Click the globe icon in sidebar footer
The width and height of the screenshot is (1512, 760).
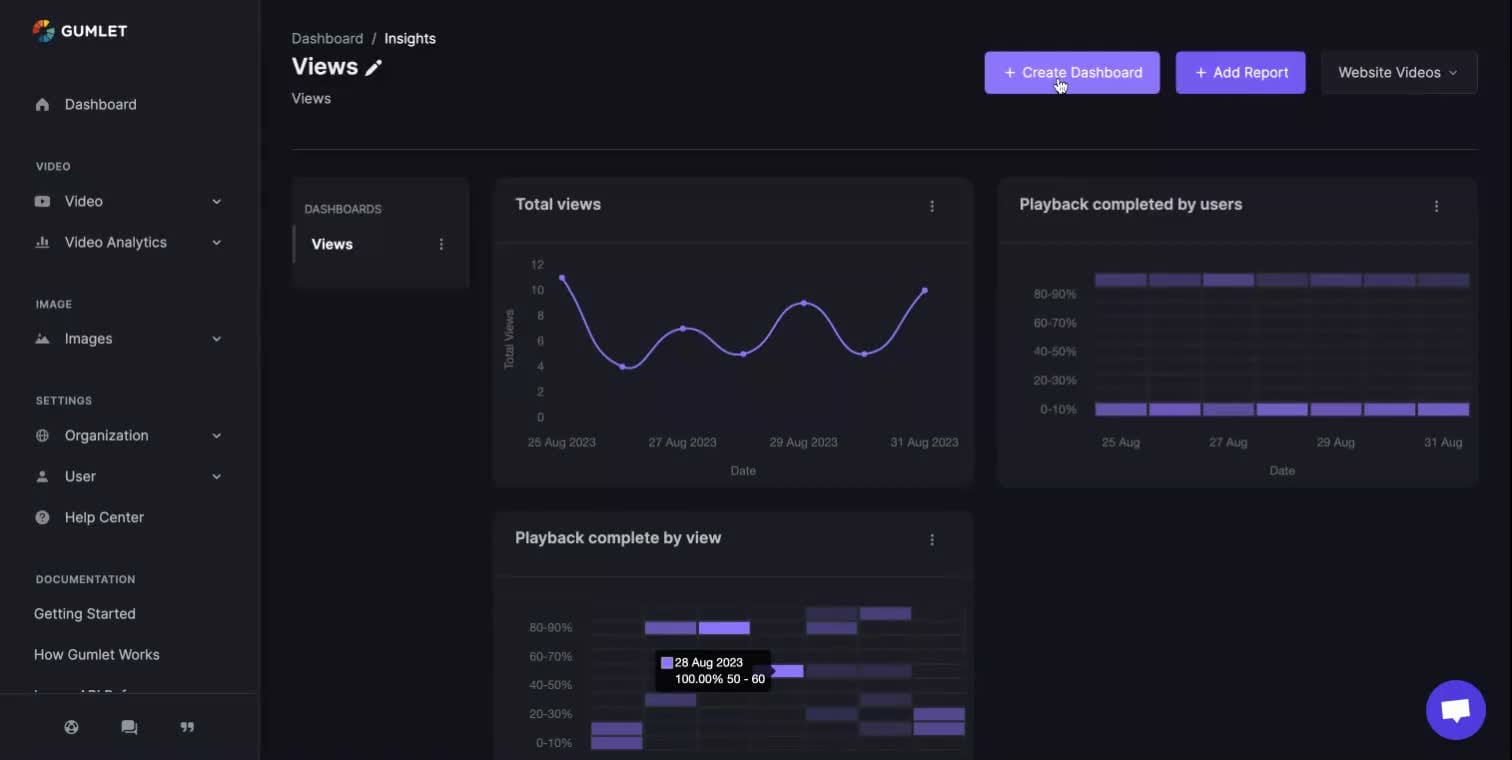pyautogui.click(x=71, y=727)
